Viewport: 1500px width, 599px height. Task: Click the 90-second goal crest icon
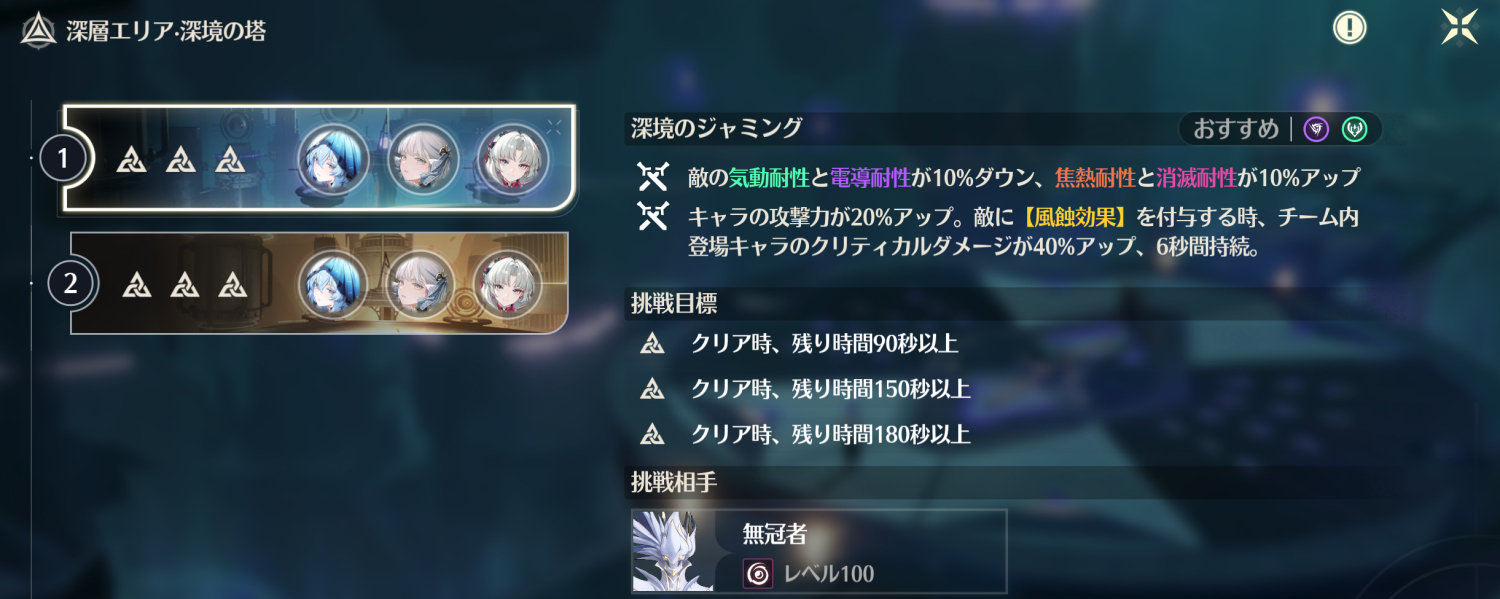[x=652, y=345]
